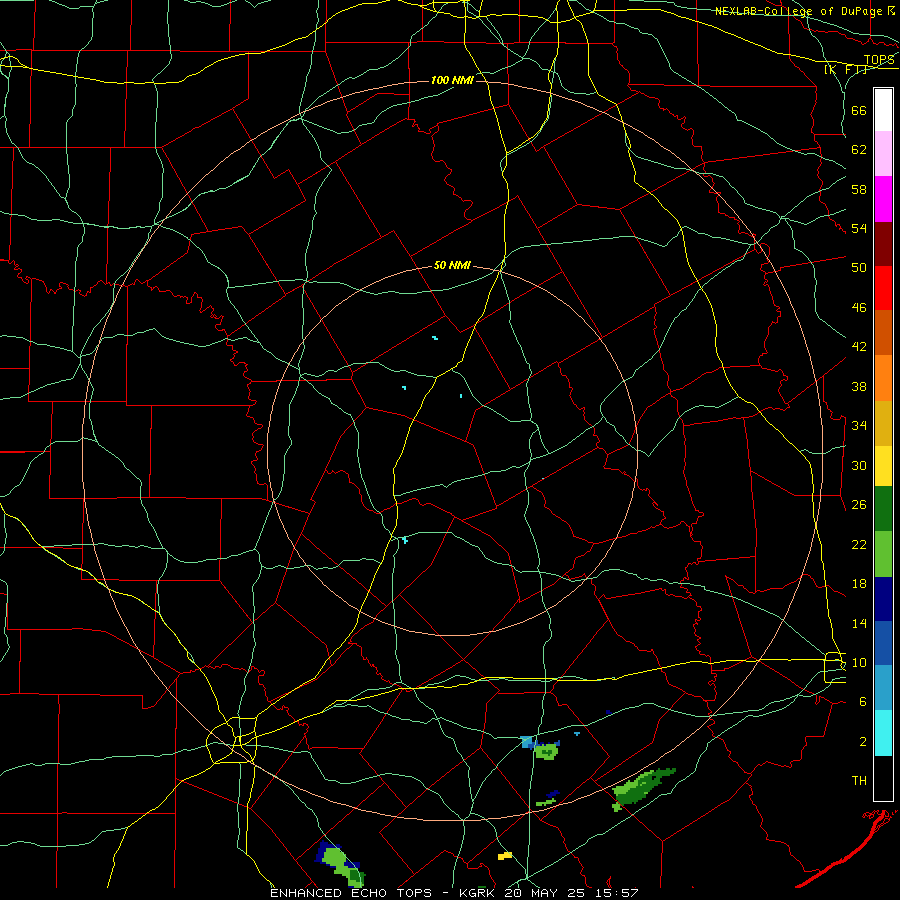The width and height of the screenshot is (900, 900).
Task: Pick the bright orange legend swatch near 38
Action: (883, 378)
